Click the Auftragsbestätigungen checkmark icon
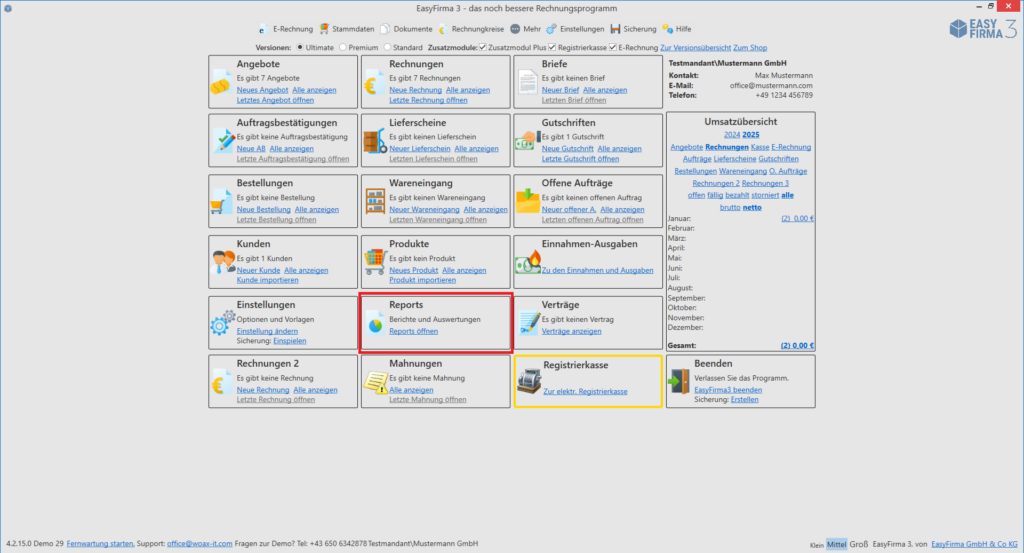Screen dimensions: 1024x553 [x=223, y=141]
